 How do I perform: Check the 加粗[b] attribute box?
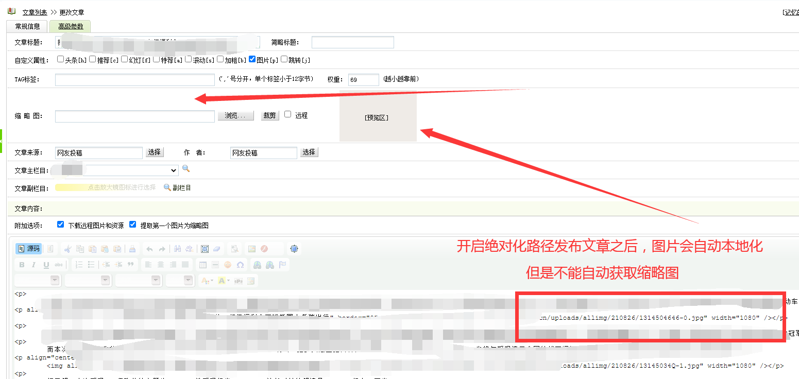(220, 59)
